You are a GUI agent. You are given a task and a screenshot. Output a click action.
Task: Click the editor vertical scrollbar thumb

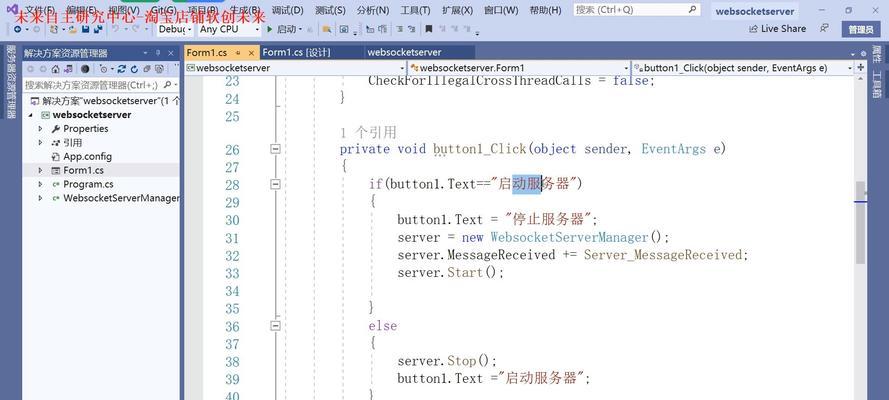click(860, 223)
